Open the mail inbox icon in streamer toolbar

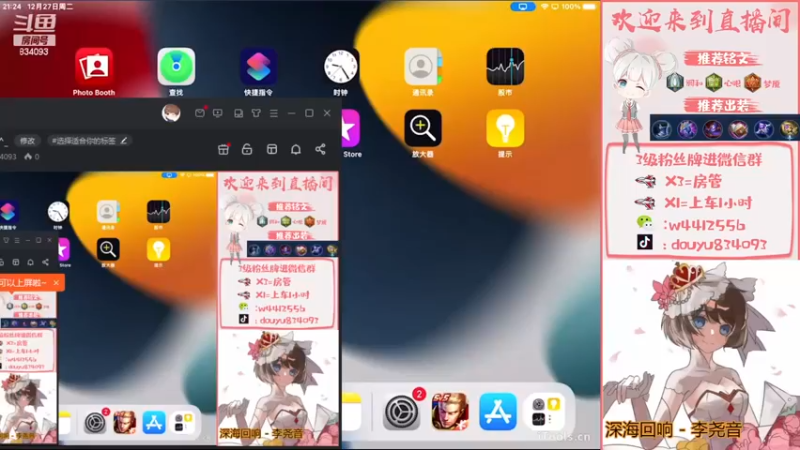[200, 113]
